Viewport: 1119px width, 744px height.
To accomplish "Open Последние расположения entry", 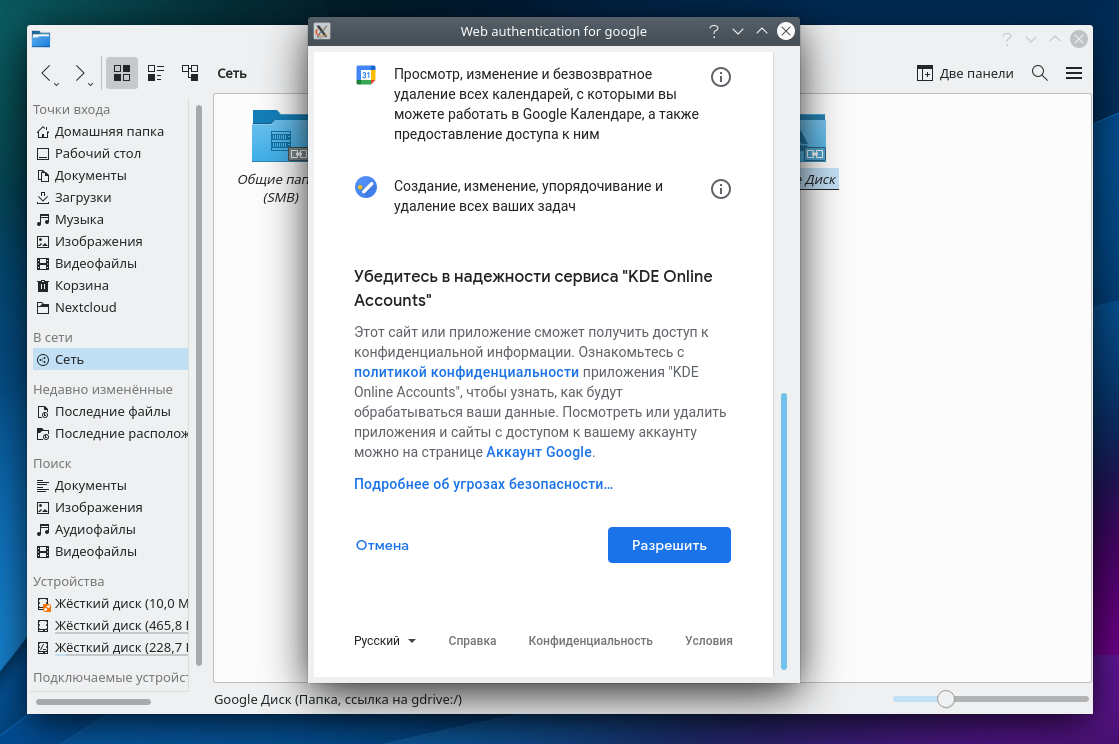I will (x=111, y=434).
